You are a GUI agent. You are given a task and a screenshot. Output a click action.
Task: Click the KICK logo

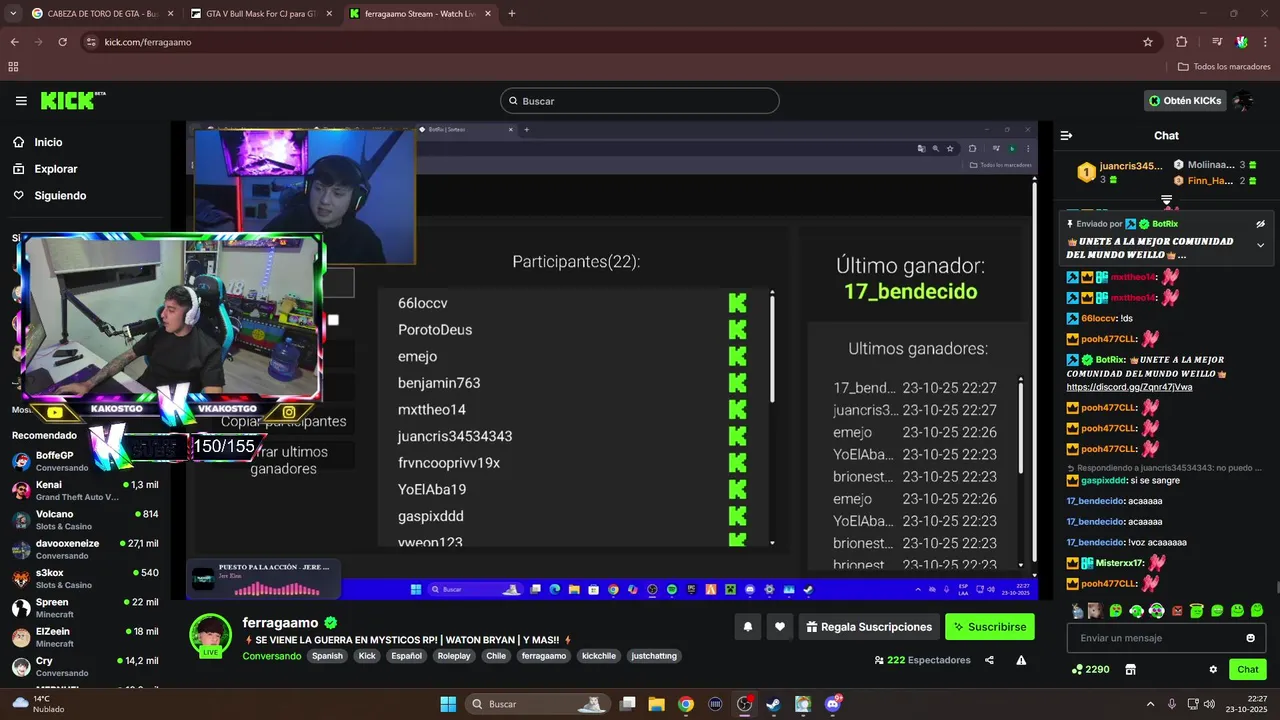click(x=72, y=100)
